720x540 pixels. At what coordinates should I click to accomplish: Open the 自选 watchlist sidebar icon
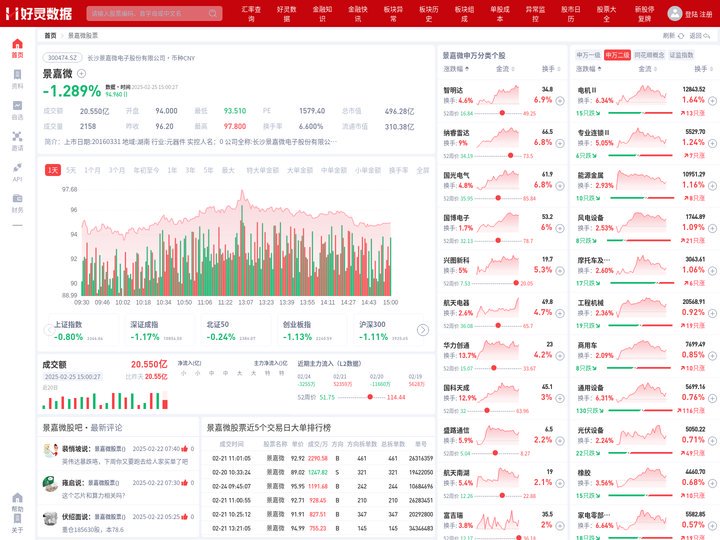(x=17, y=106)
